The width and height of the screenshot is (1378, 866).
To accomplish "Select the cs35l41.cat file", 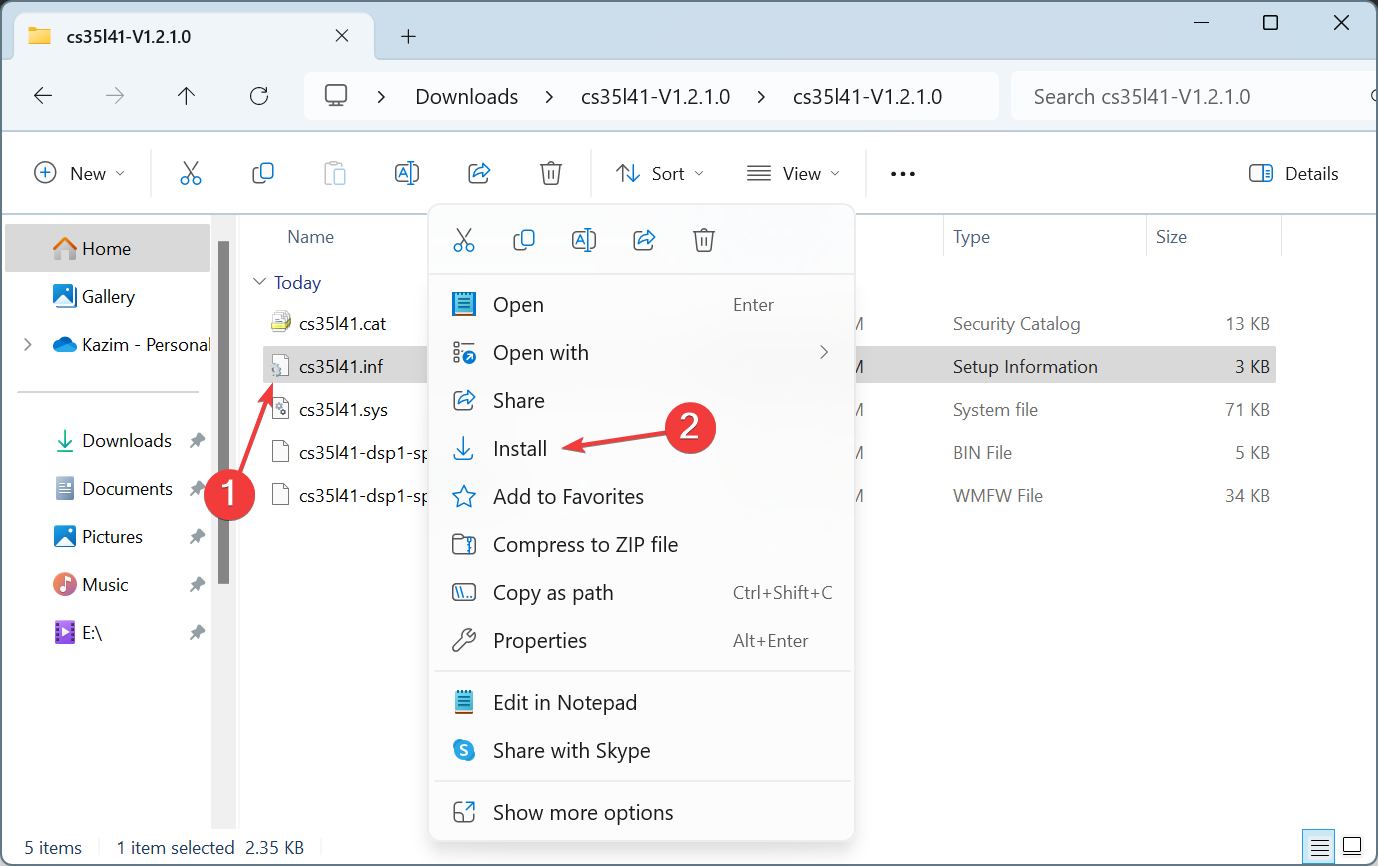I will click(342, 323).
